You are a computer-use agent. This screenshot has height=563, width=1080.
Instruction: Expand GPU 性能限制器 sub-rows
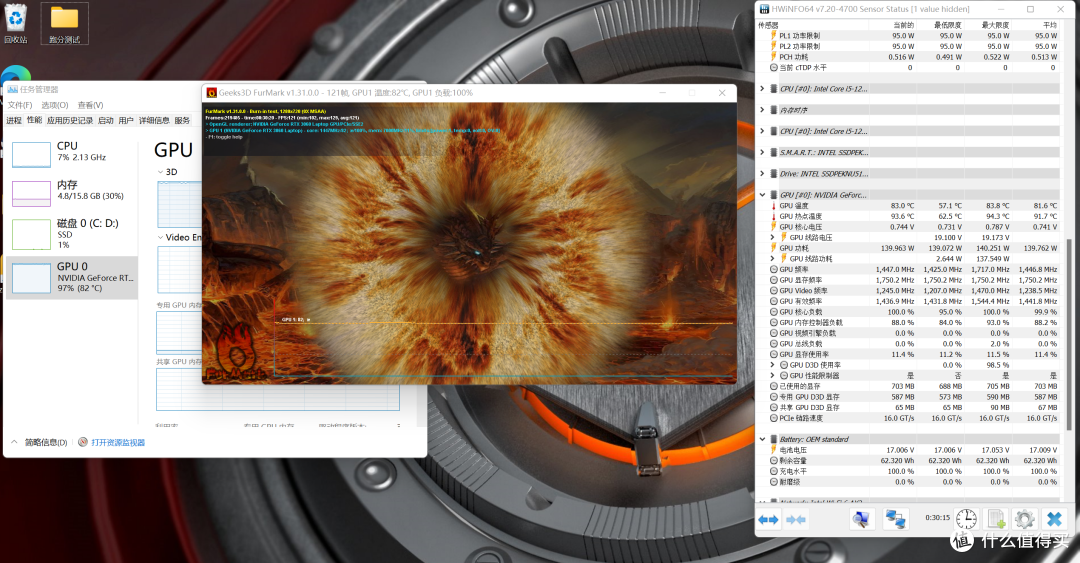tap(772, 376)
